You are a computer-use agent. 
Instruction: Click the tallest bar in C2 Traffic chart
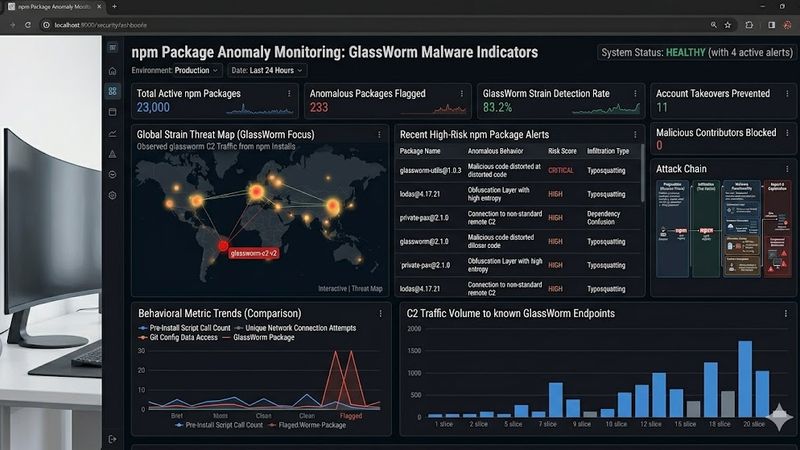point(745,379)
